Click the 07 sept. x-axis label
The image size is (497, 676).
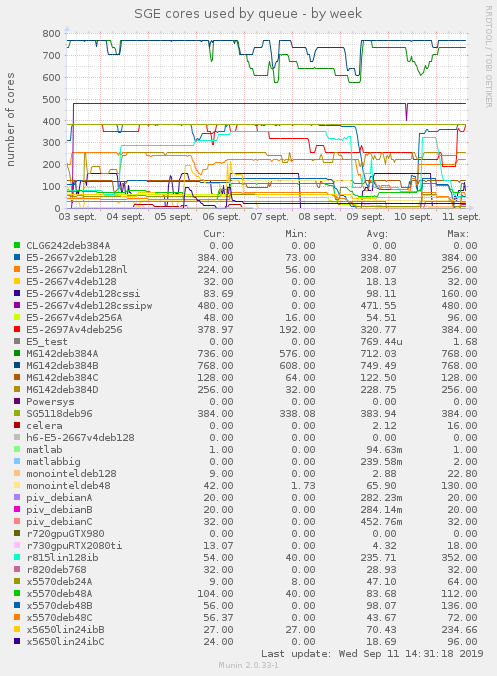click(269, 216)
